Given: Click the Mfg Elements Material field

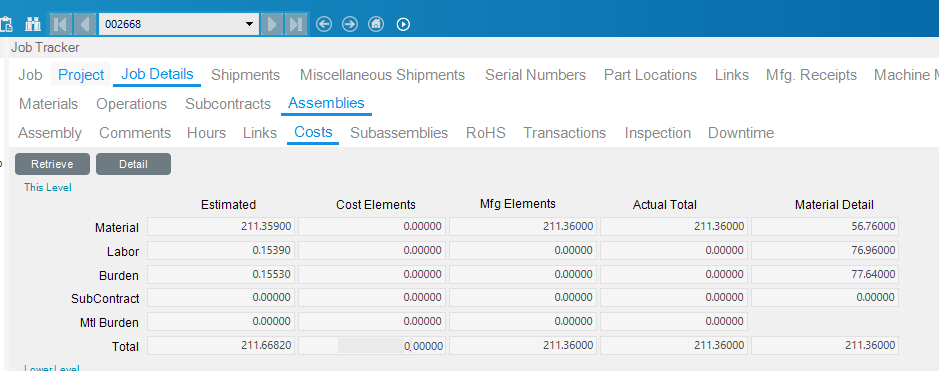Looking at the screenshot, I should point(523,226).
